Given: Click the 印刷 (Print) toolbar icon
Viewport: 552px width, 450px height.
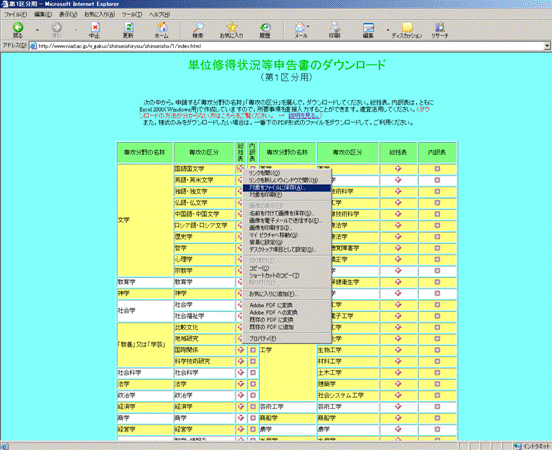Looking at the screenshot, I should tap(334, 30).
